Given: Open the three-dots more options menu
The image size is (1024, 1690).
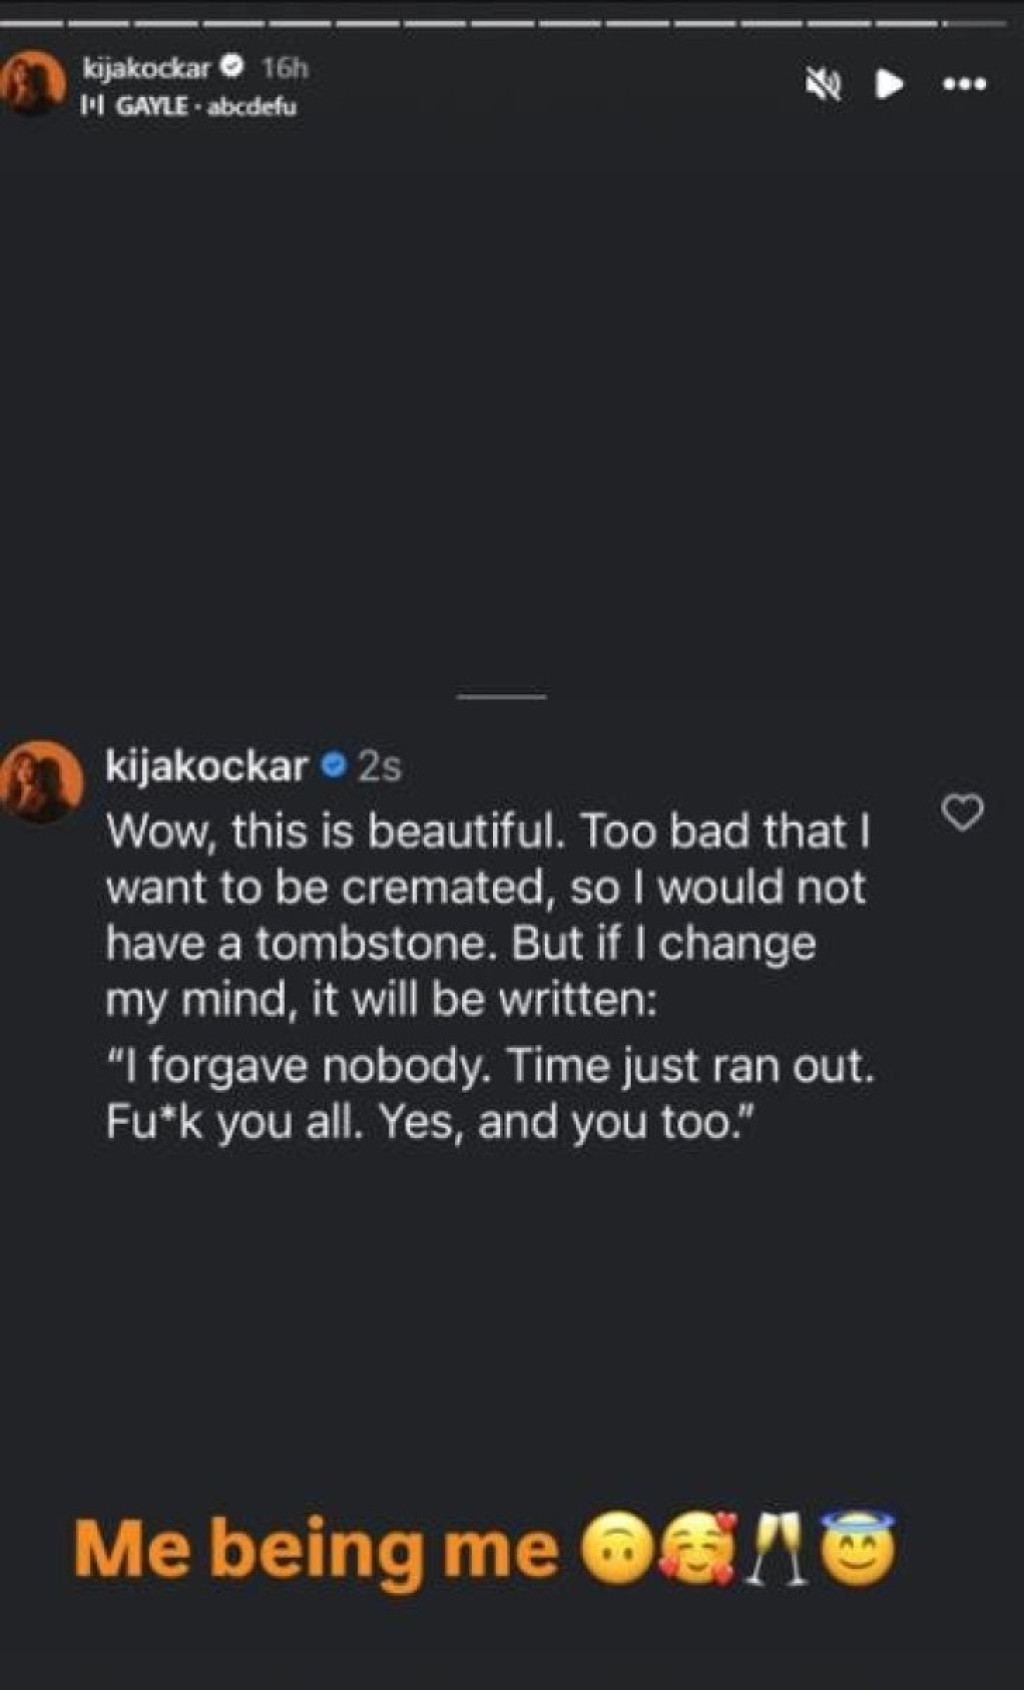Looking at the screenshot, I should (965, 84).
